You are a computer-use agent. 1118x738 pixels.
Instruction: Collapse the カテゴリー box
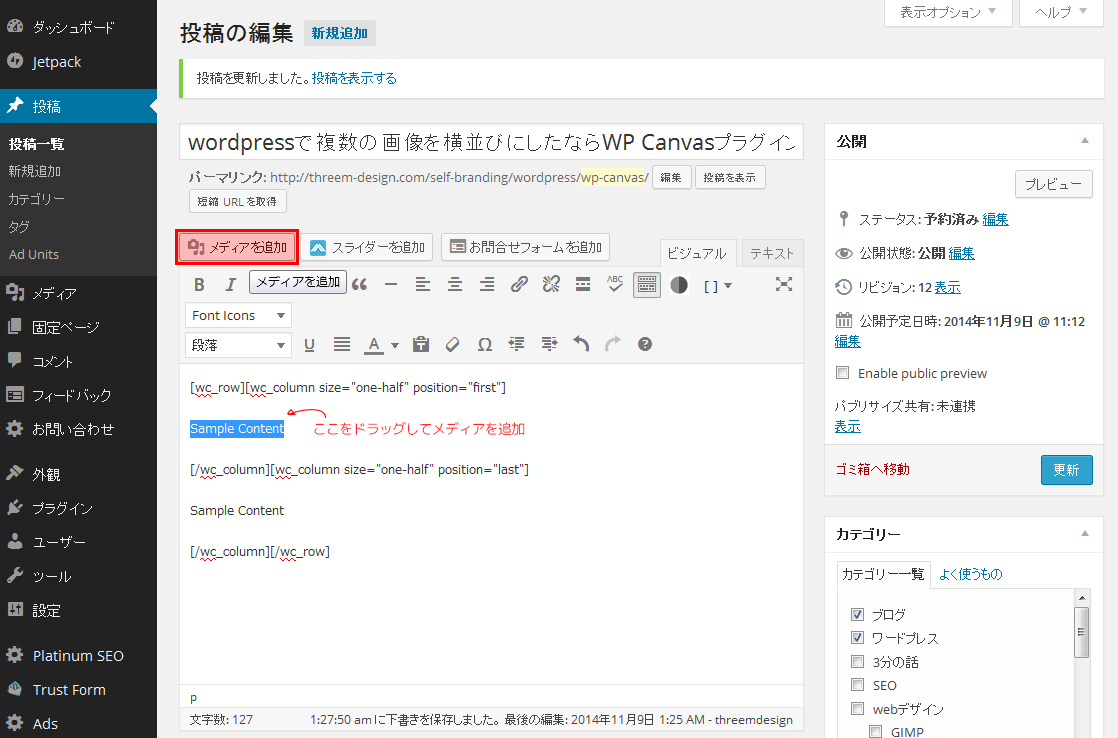point(1084,533)
